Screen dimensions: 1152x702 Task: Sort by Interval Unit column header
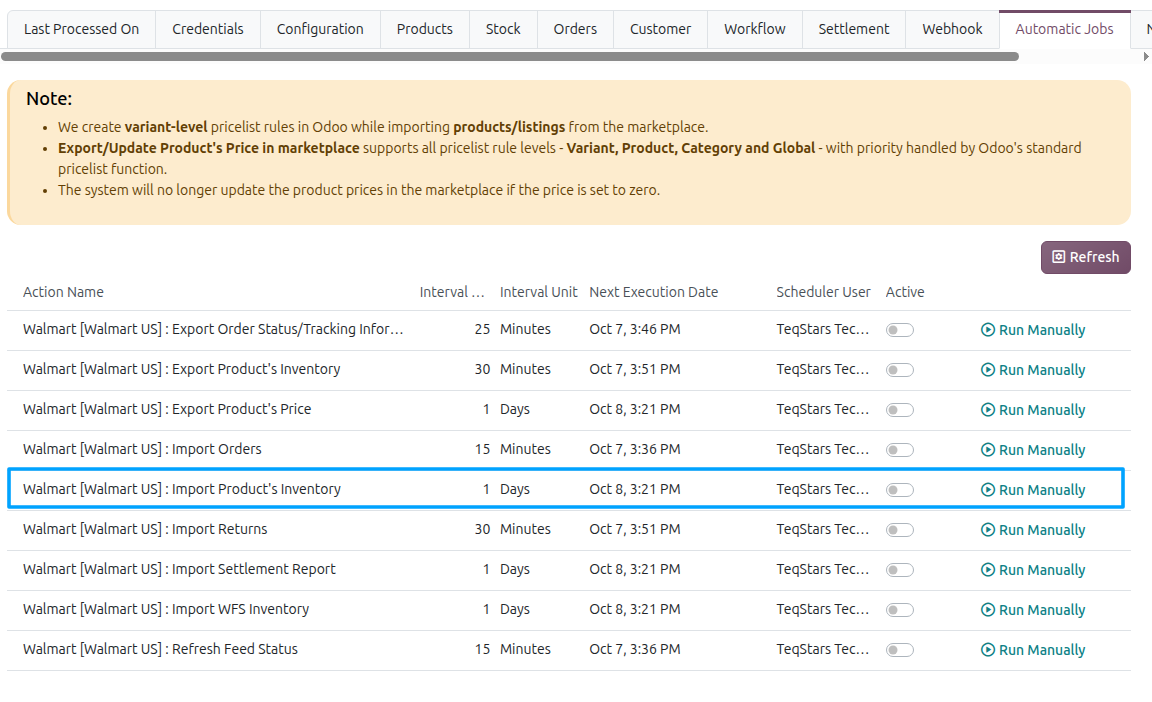539,292
